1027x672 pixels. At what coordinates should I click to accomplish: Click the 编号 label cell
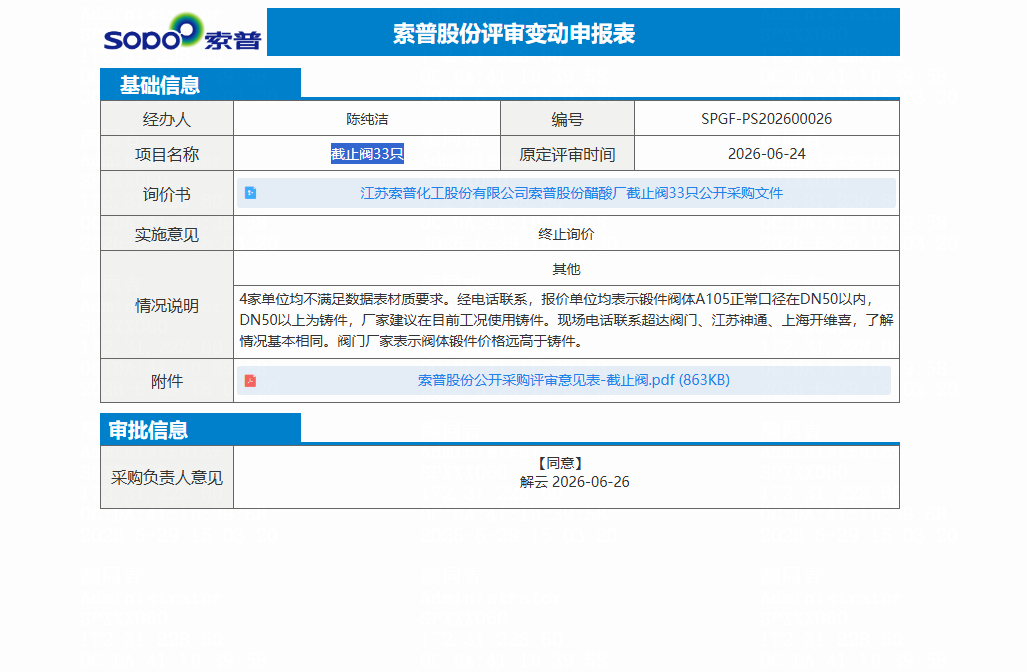coord(567,119)
